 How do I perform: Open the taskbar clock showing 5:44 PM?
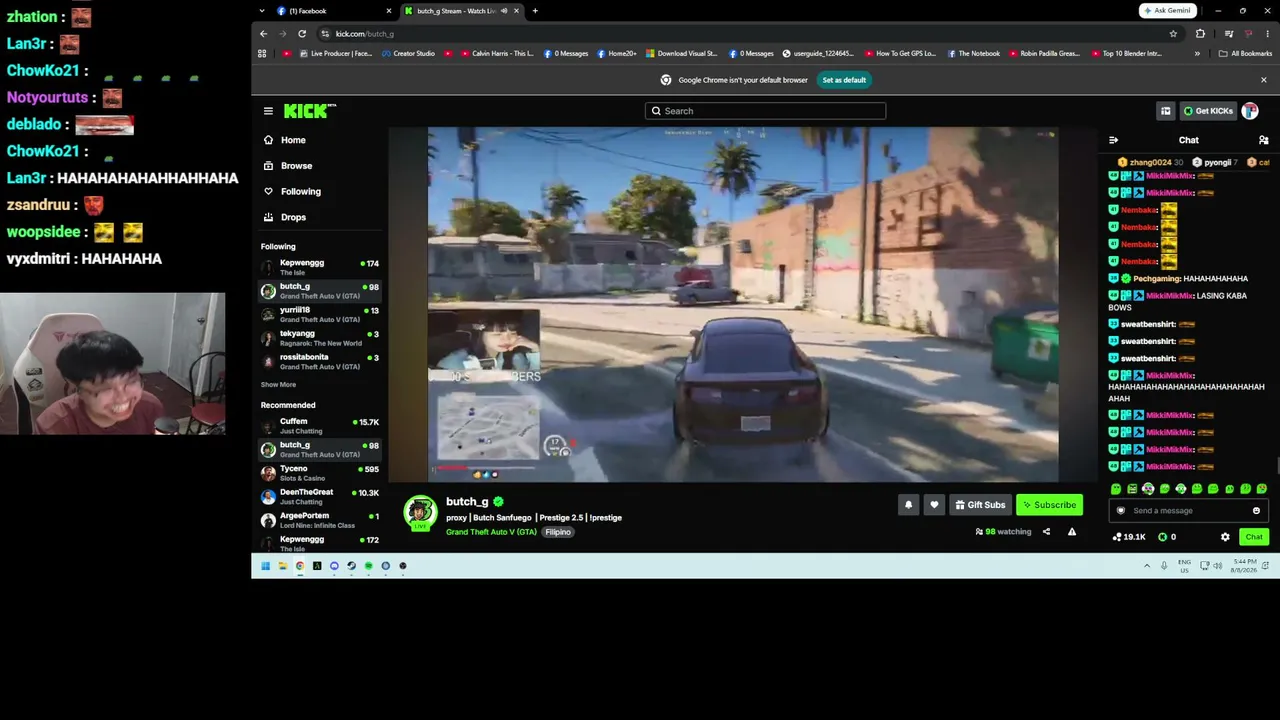click(x=1245, y=566)
